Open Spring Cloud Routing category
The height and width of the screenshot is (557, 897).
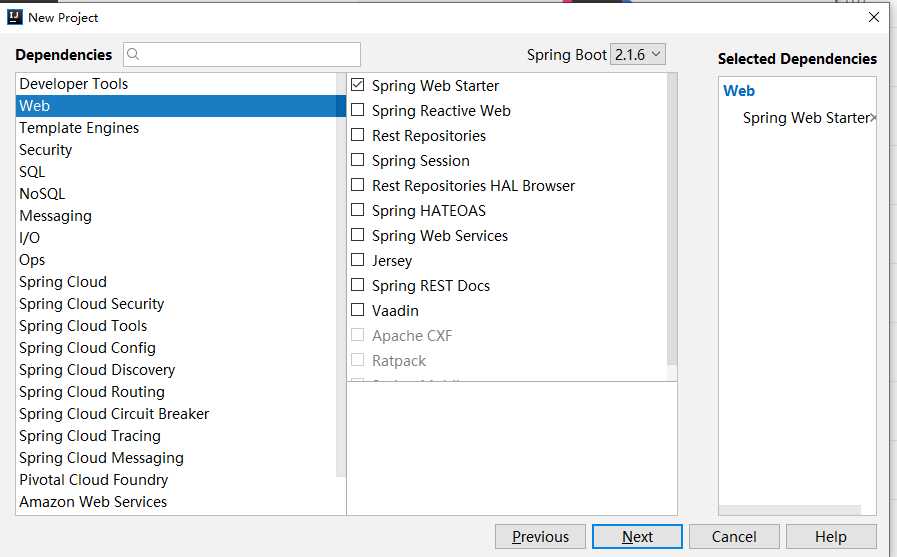coord(181,392)
